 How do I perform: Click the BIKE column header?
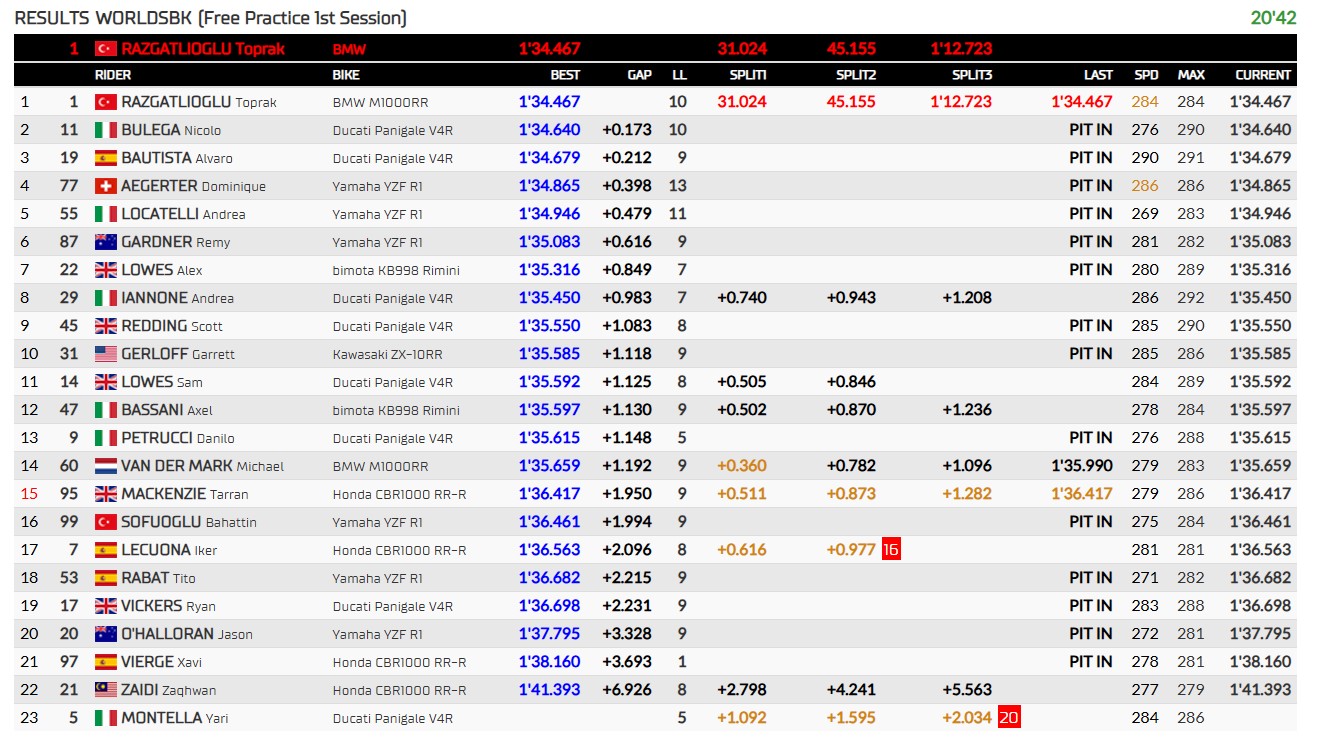[x=346, y=75]
